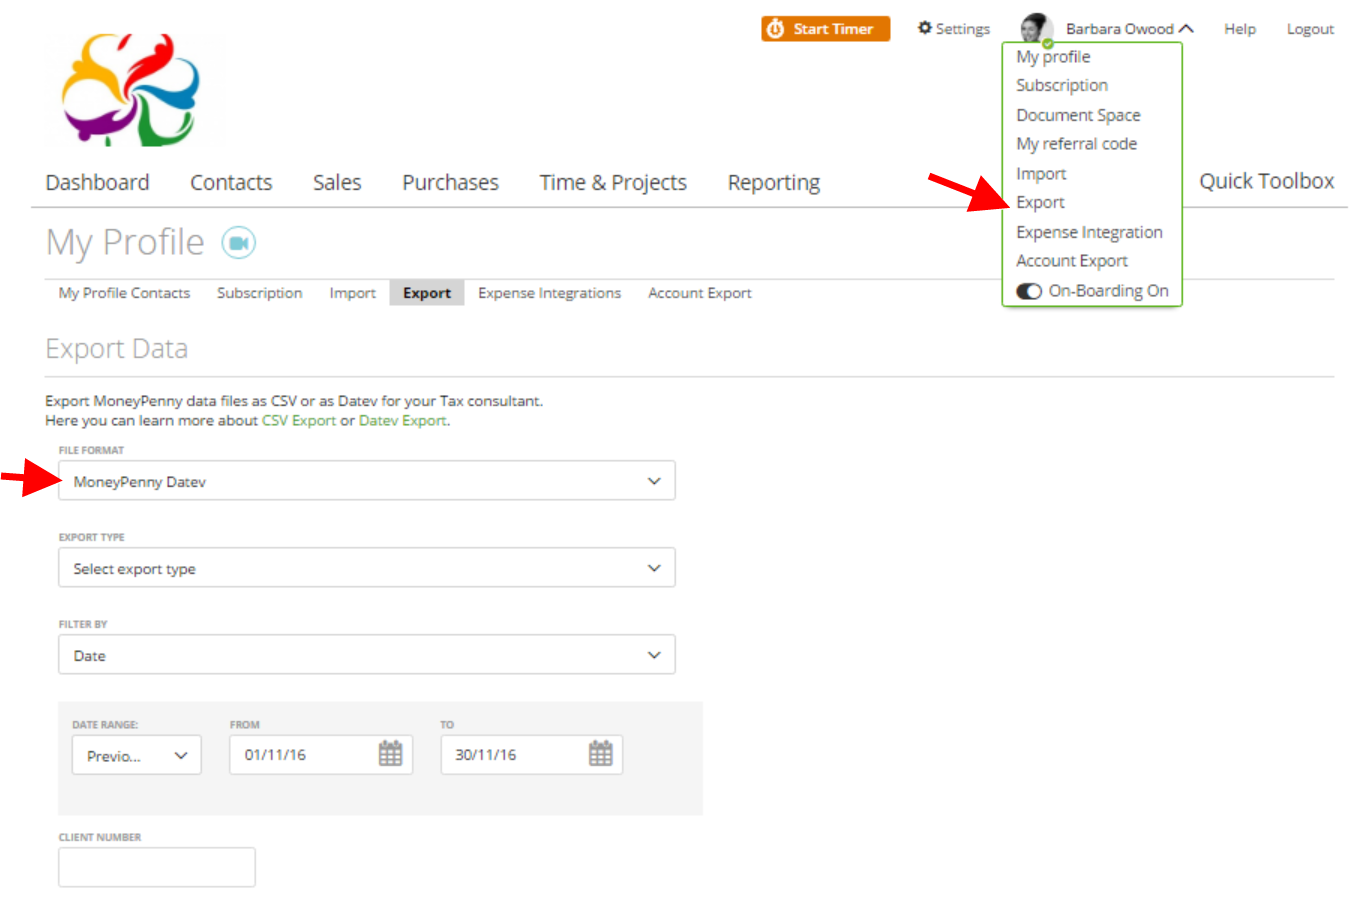
Task: Click Barbara Owood's profile avatar
Action: pyautogui.click(x=1036, y=27)
